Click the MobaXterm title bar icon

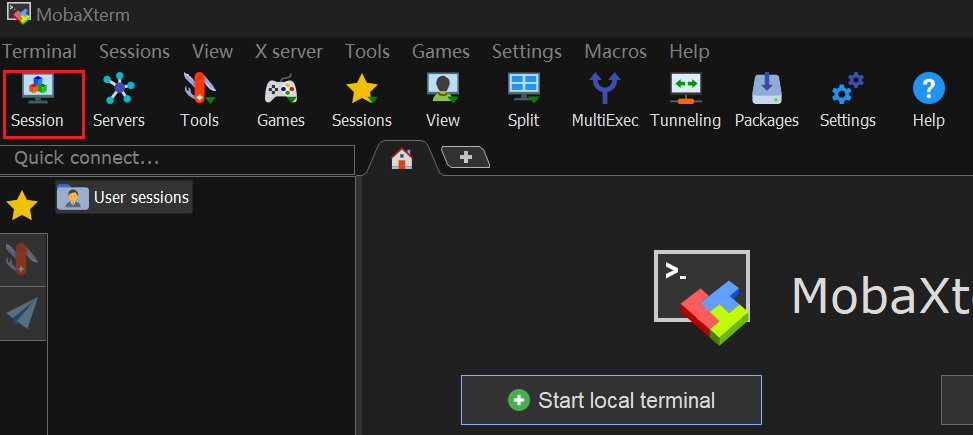tap(19, 14)
